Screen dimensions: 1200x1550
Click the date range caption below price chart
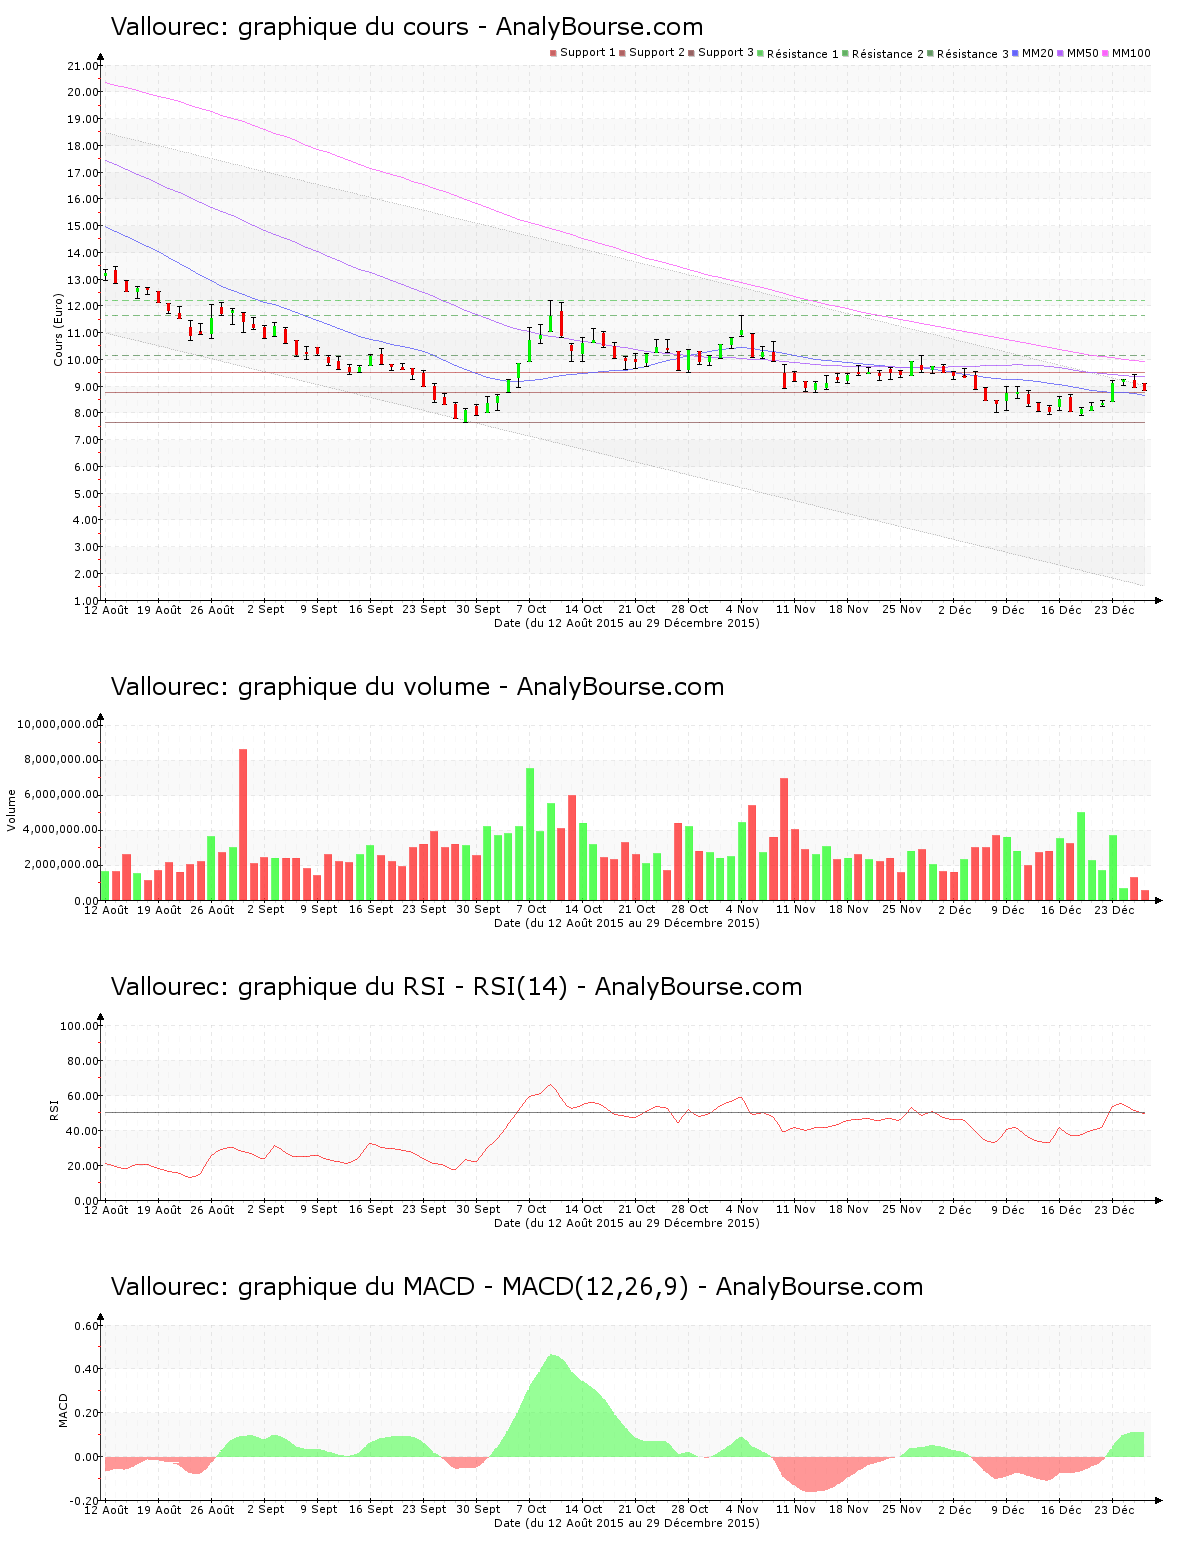point(627,623)
